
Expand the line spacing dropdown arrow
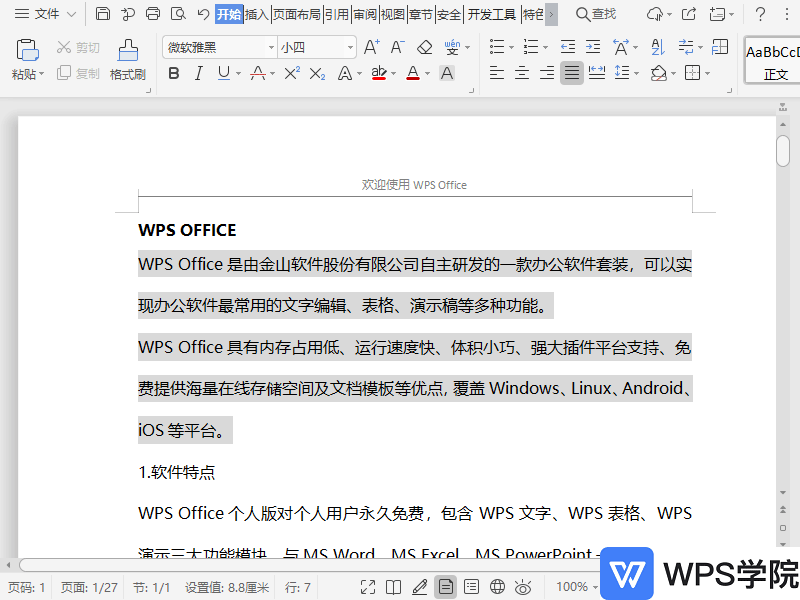click(636, 74)
